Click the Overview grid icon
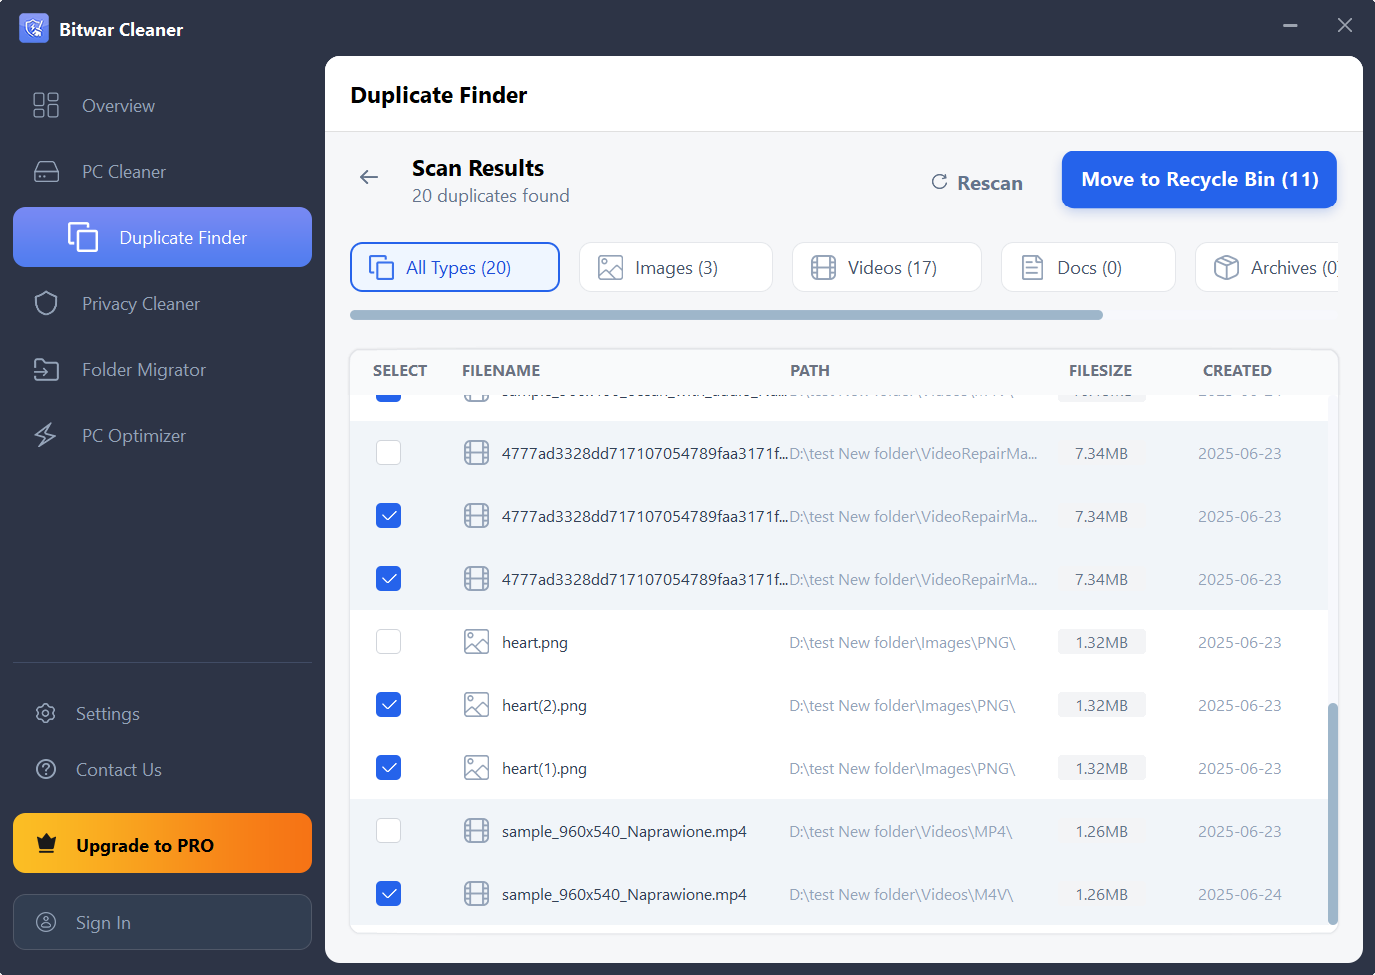Screen dimensions: 1375x975 click(46, 105)
